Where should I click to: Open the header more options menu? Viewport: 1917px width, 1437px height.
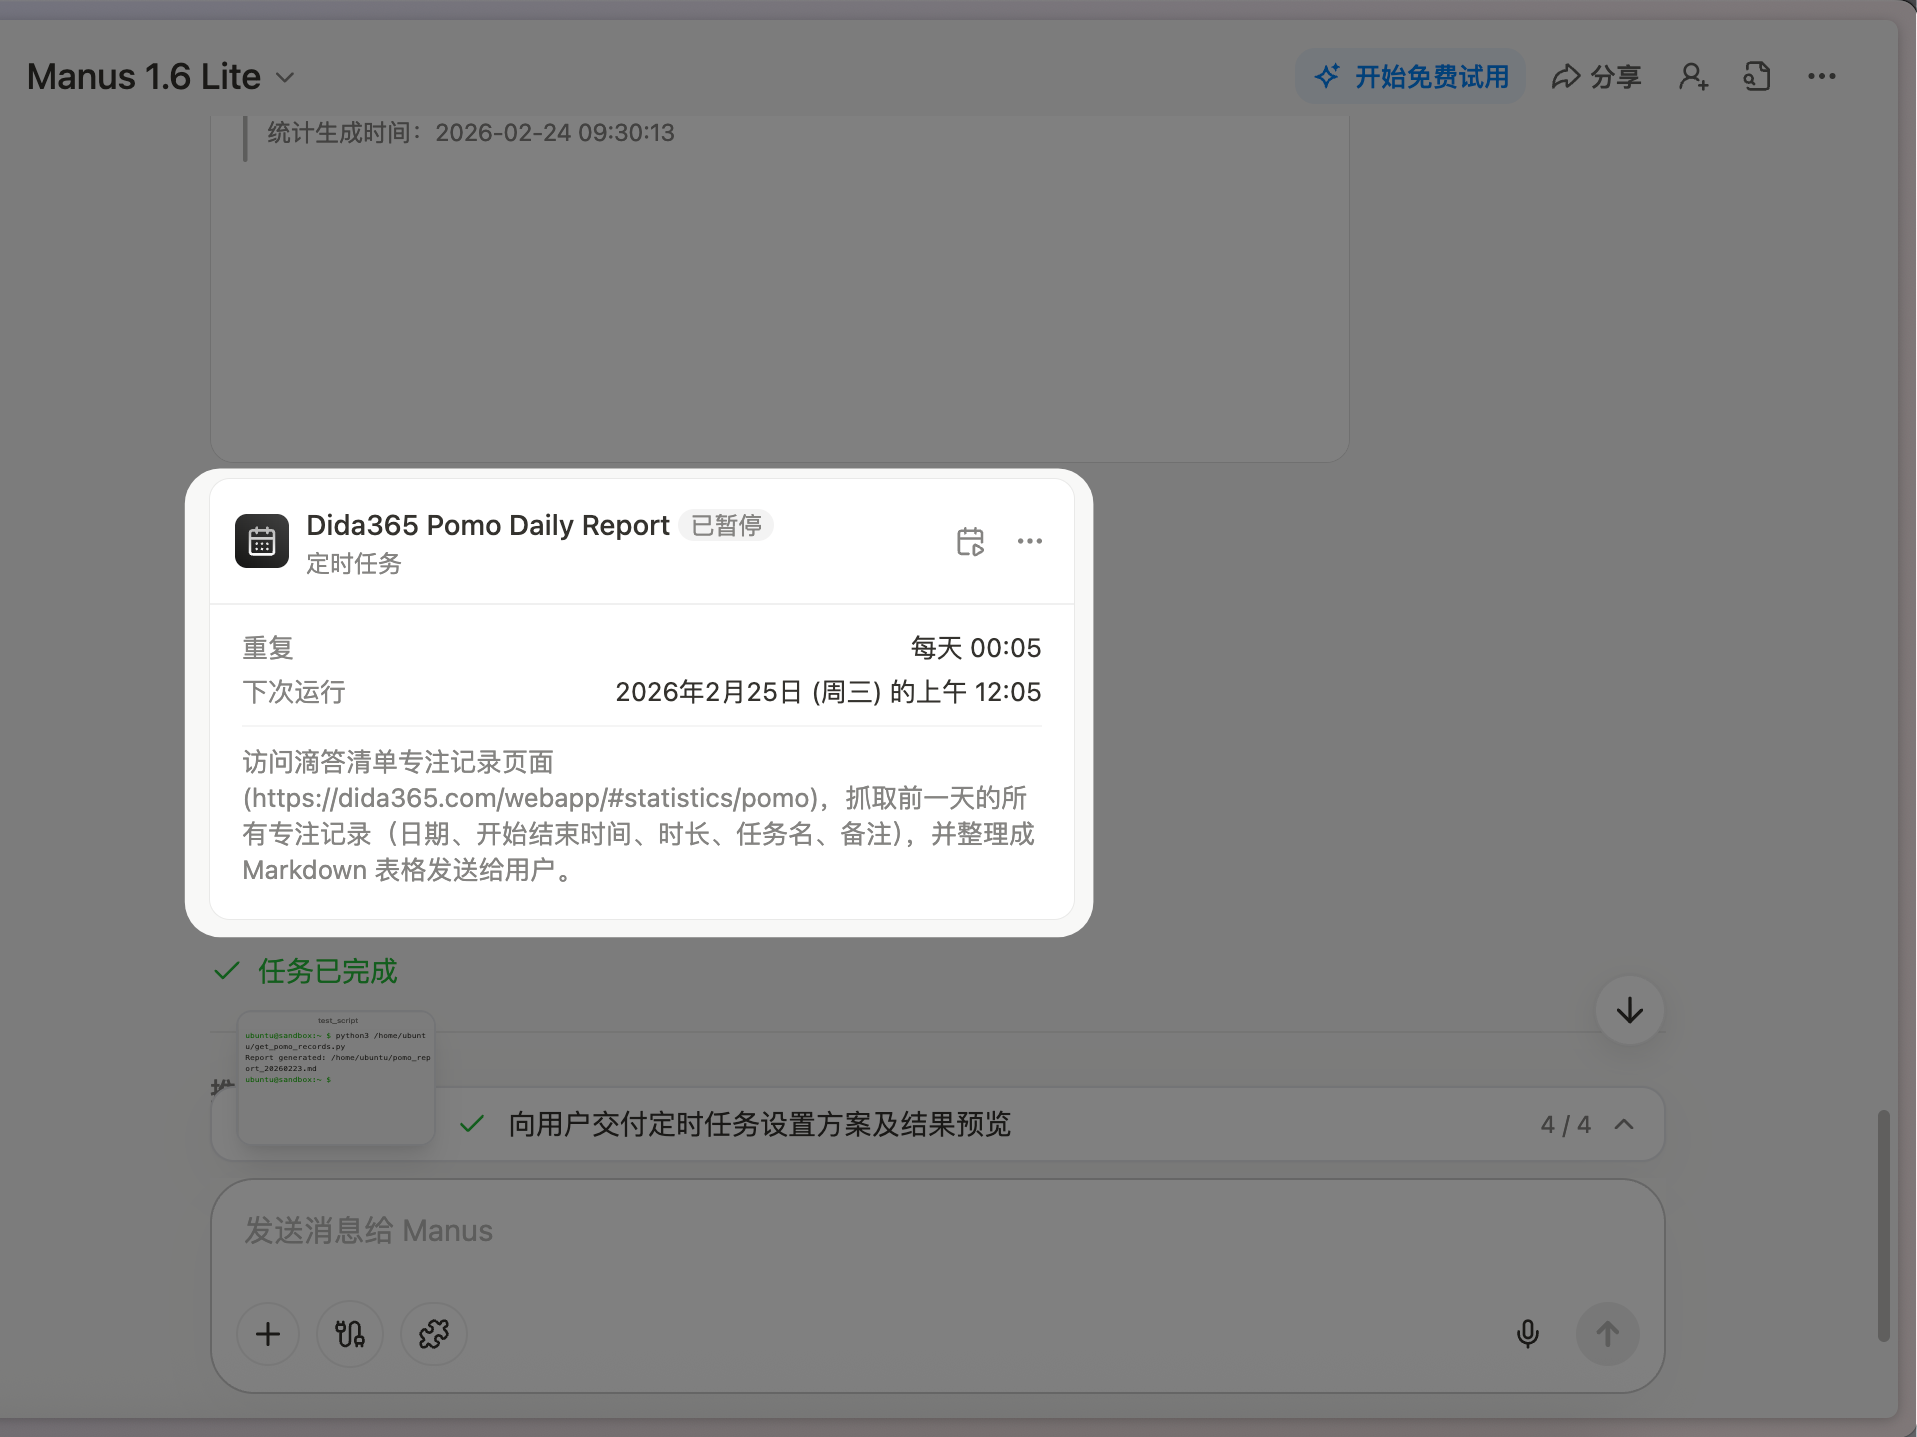click(1821, 76)
